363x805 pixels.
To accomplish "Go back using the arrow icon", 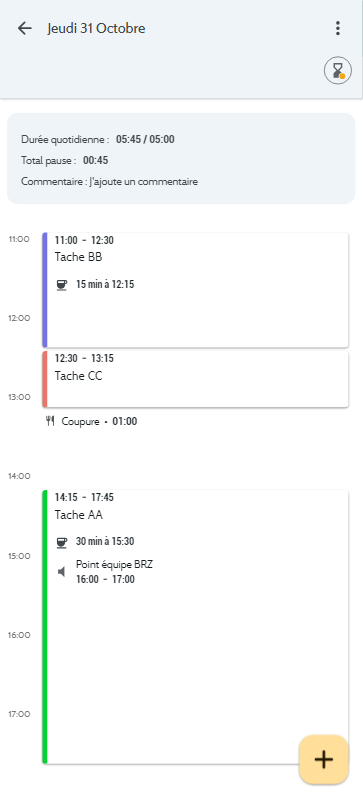I will coord(25,28).
